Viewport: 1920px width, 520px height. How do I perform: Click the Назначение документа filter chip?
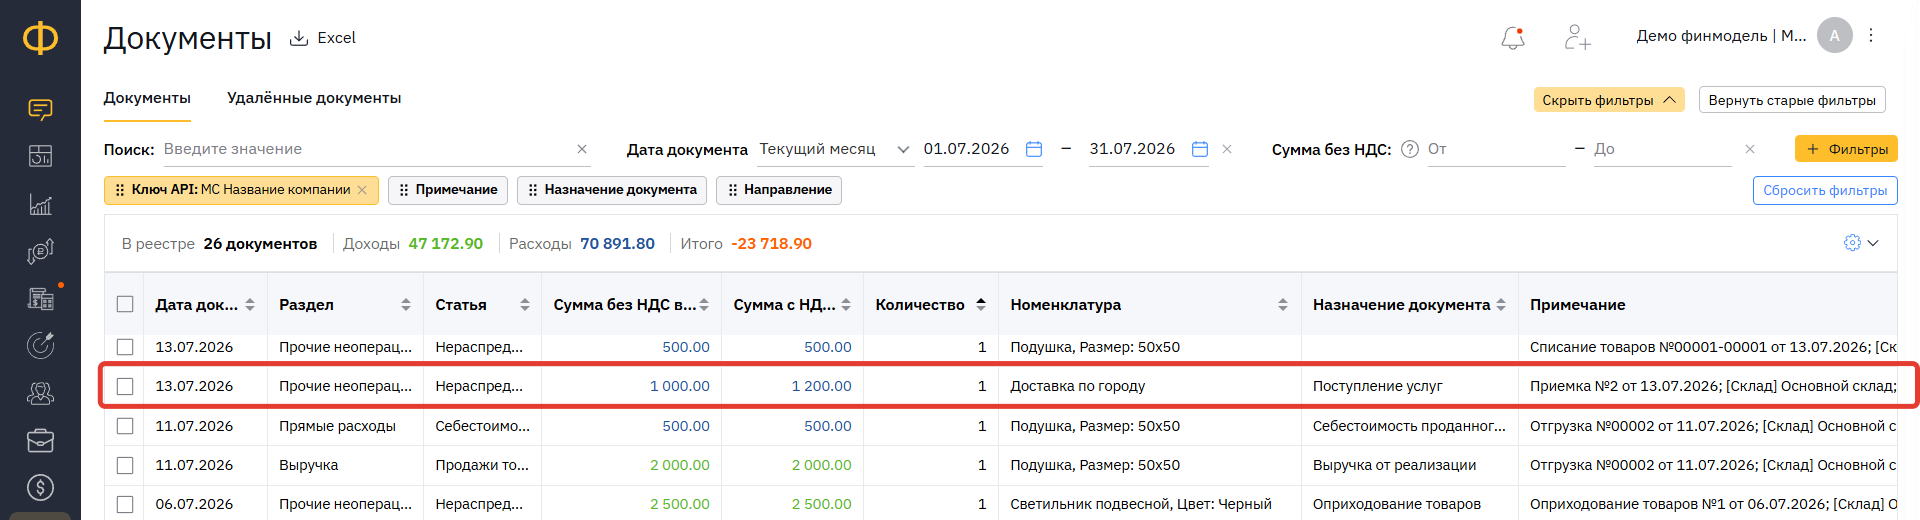pyautogui.click(x=612, y=190)
